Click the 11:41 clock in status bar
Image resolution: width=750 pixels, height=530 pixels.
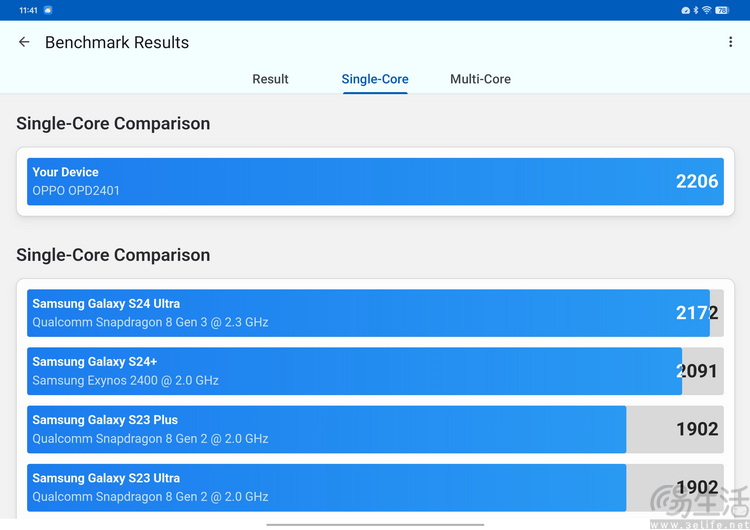(x=28, y=10)
